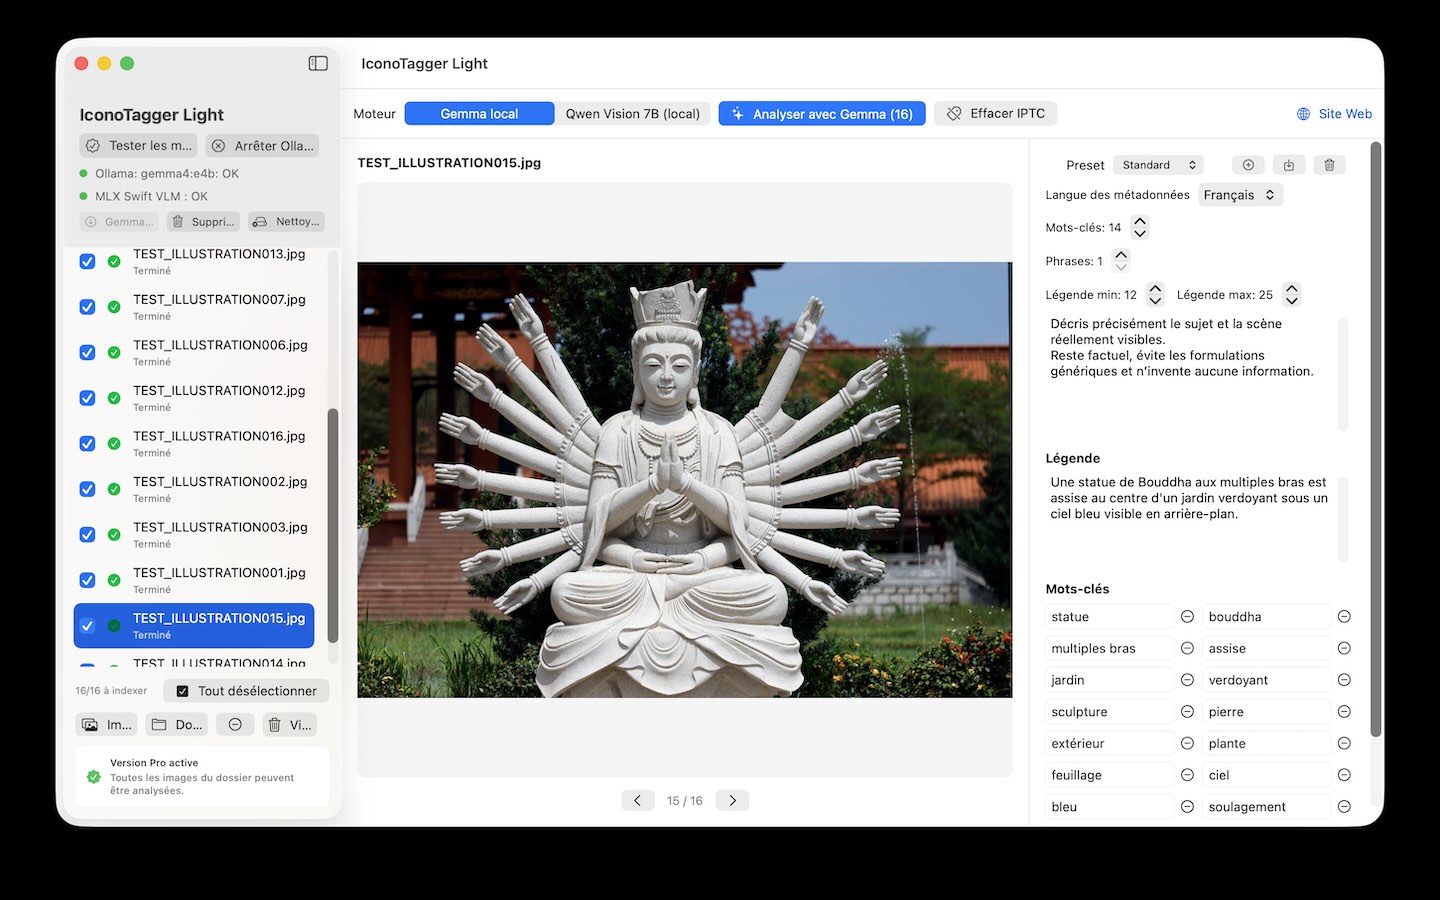The height and width of the screenshot is (900, 1440).
Task: Click the Mots-clés count stepper
Action: pos(1139,227)
